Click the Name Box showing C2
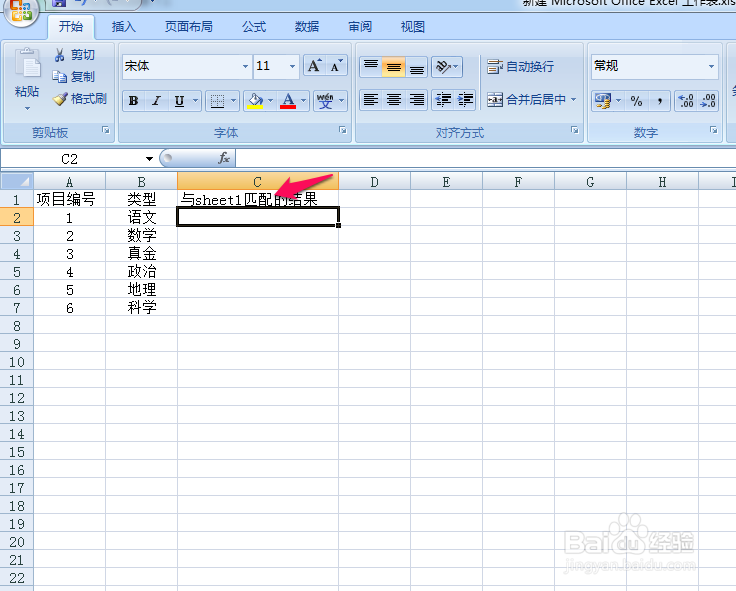The height and width of the screenshot is (591, 736). pos(70,159)
